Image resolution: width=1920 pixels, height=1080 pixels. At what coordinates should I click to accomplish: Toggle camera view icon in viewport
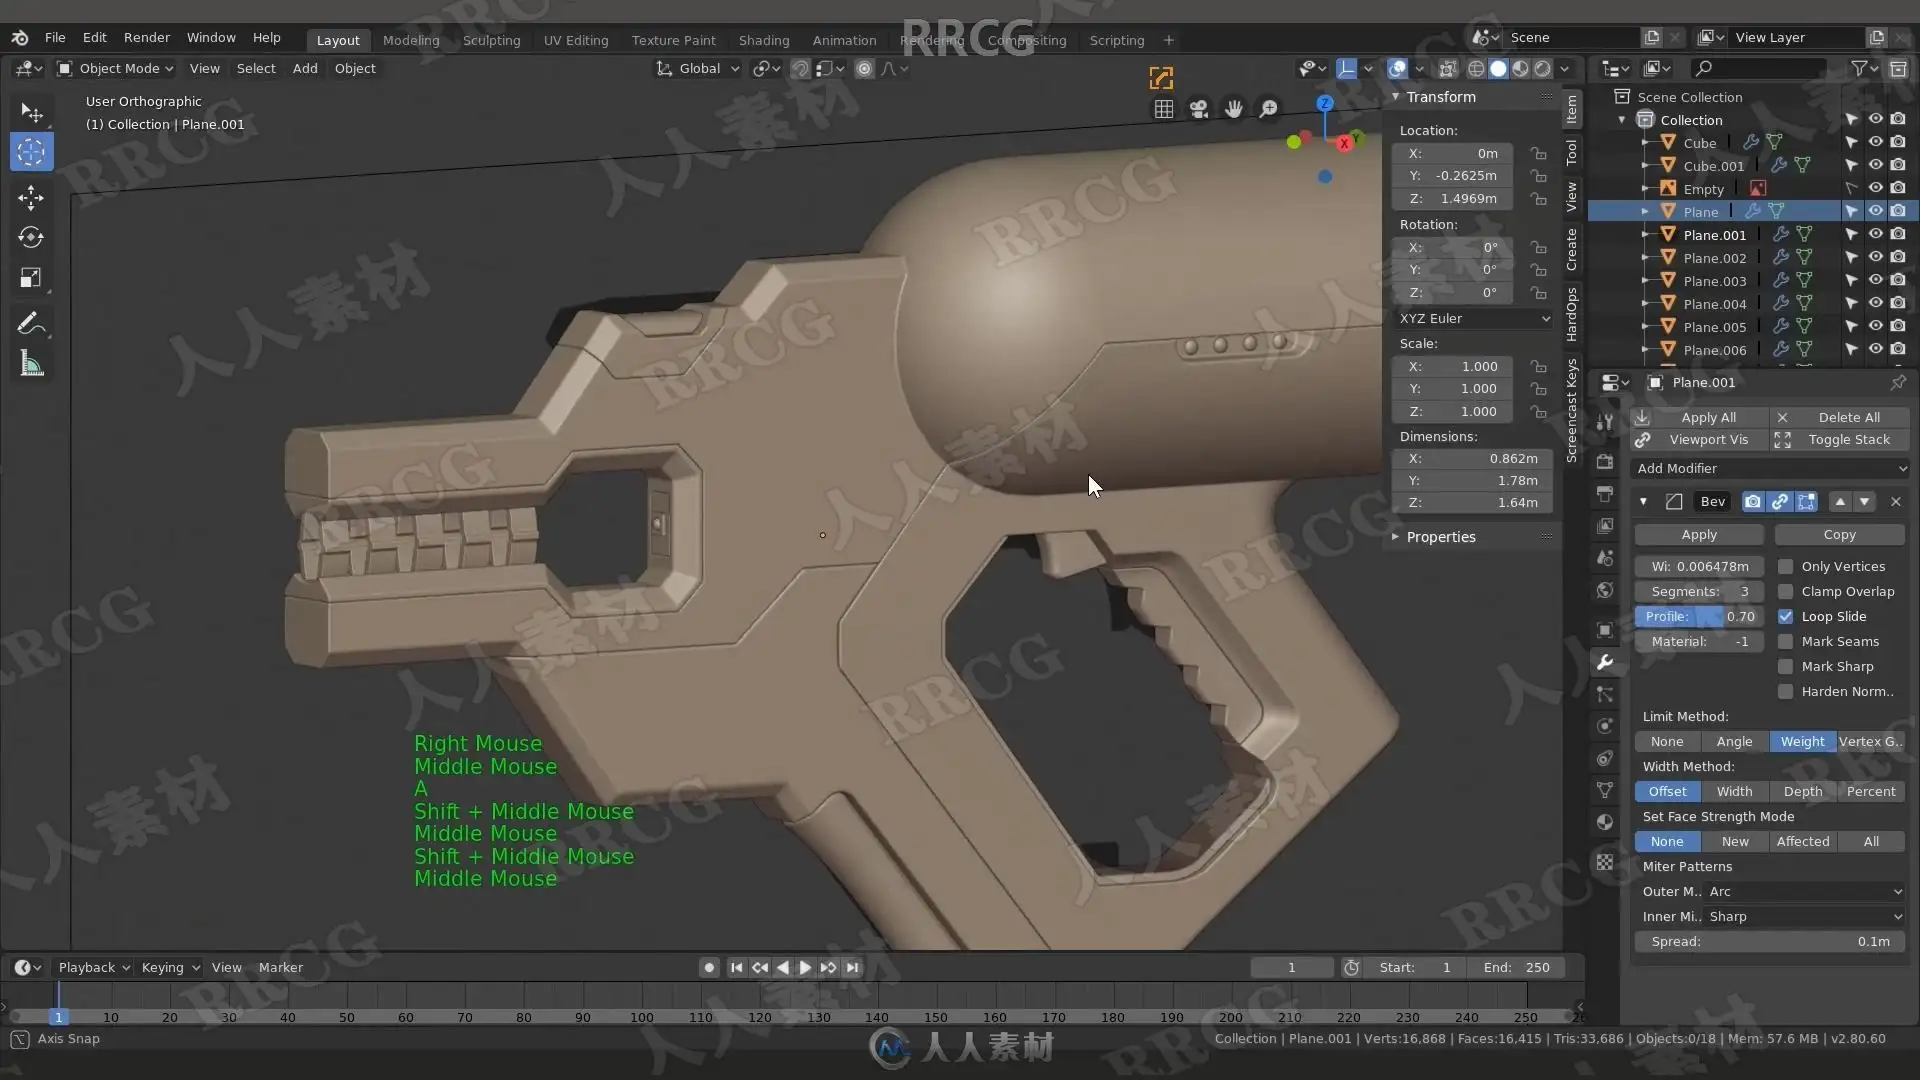tap(1199, 109)
